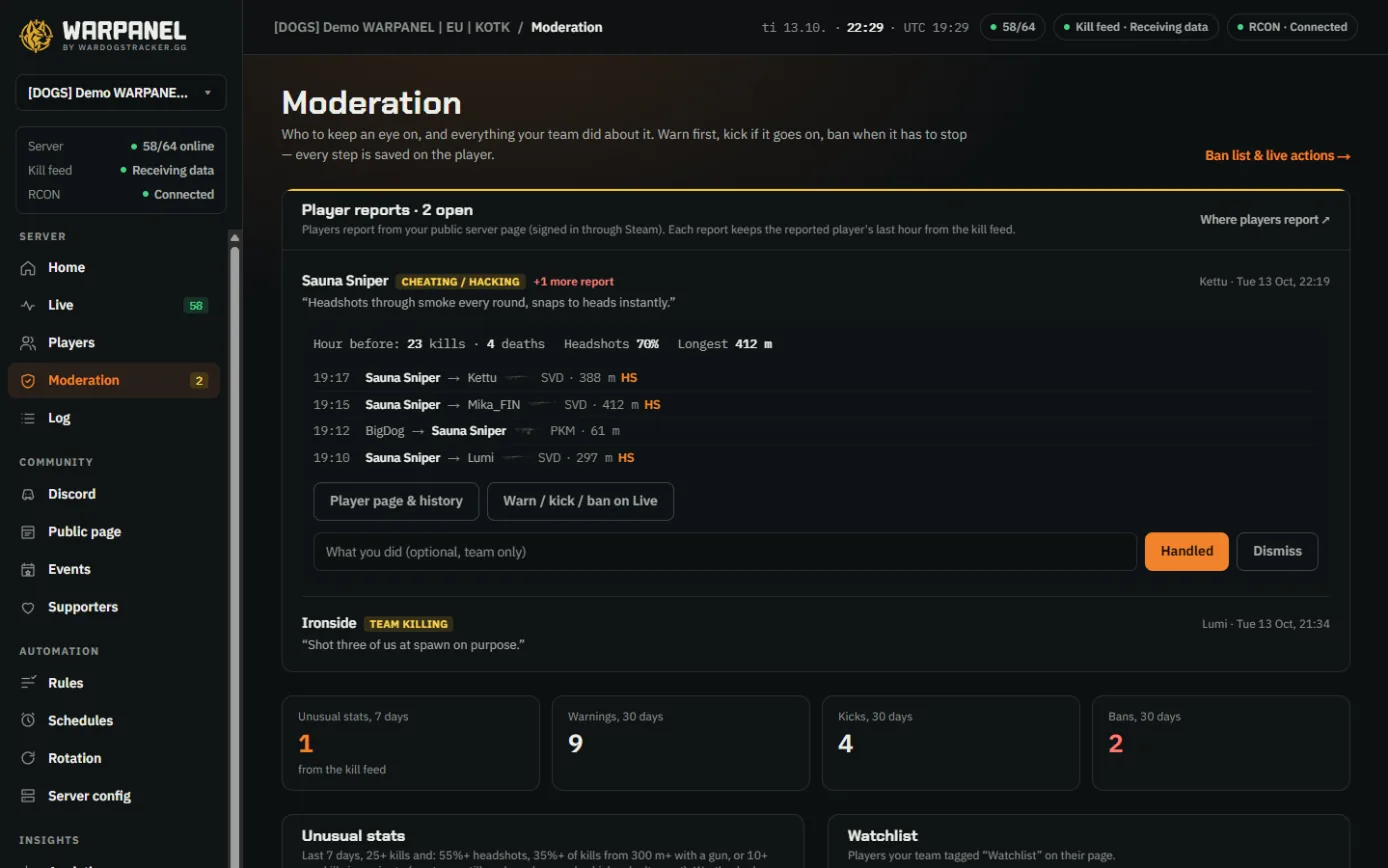Viewport: 1388px width, 868px height.
Task: Open the 'Ban list & live actions' link
Action: (1278, 155)
